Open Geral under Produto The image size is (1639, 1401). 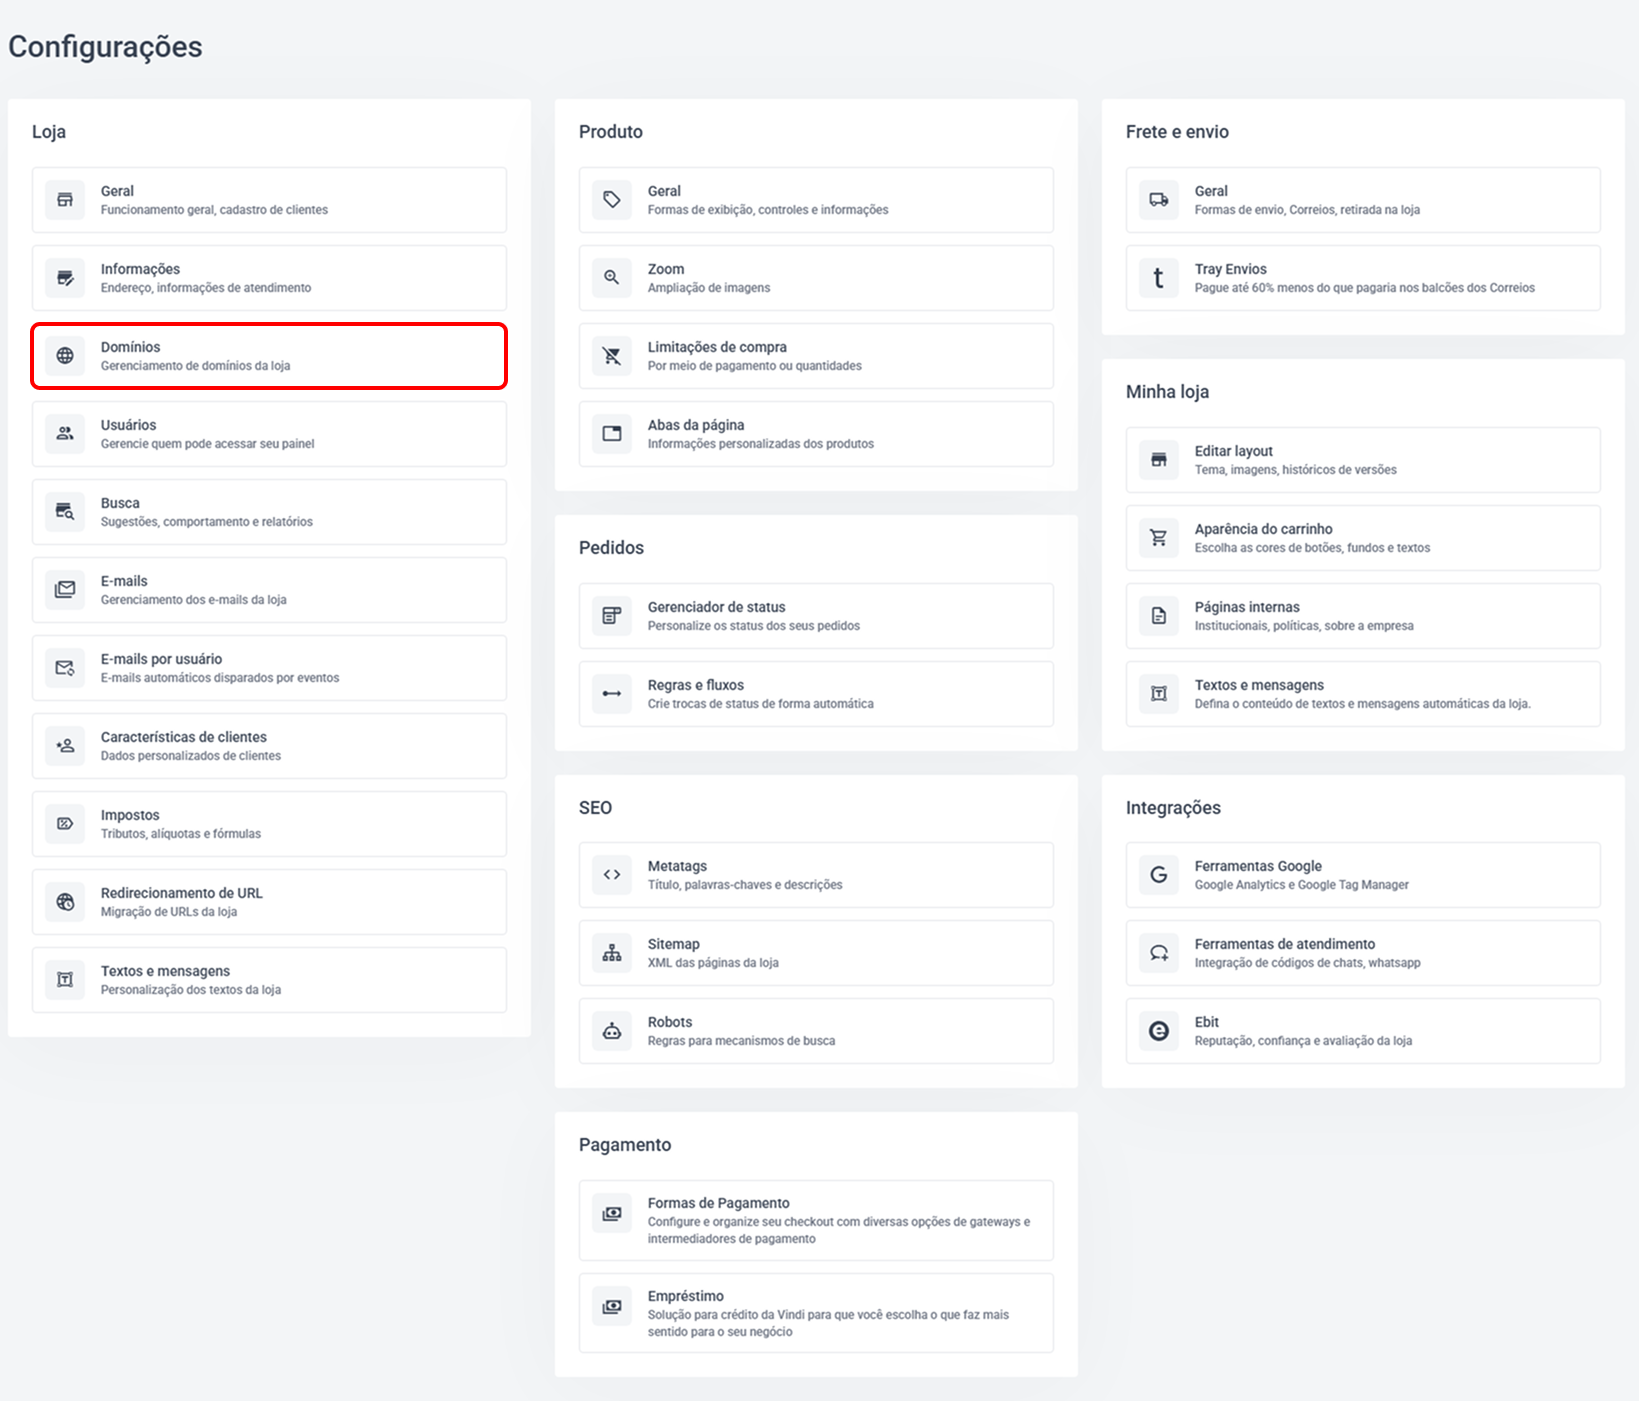(816, 200)
